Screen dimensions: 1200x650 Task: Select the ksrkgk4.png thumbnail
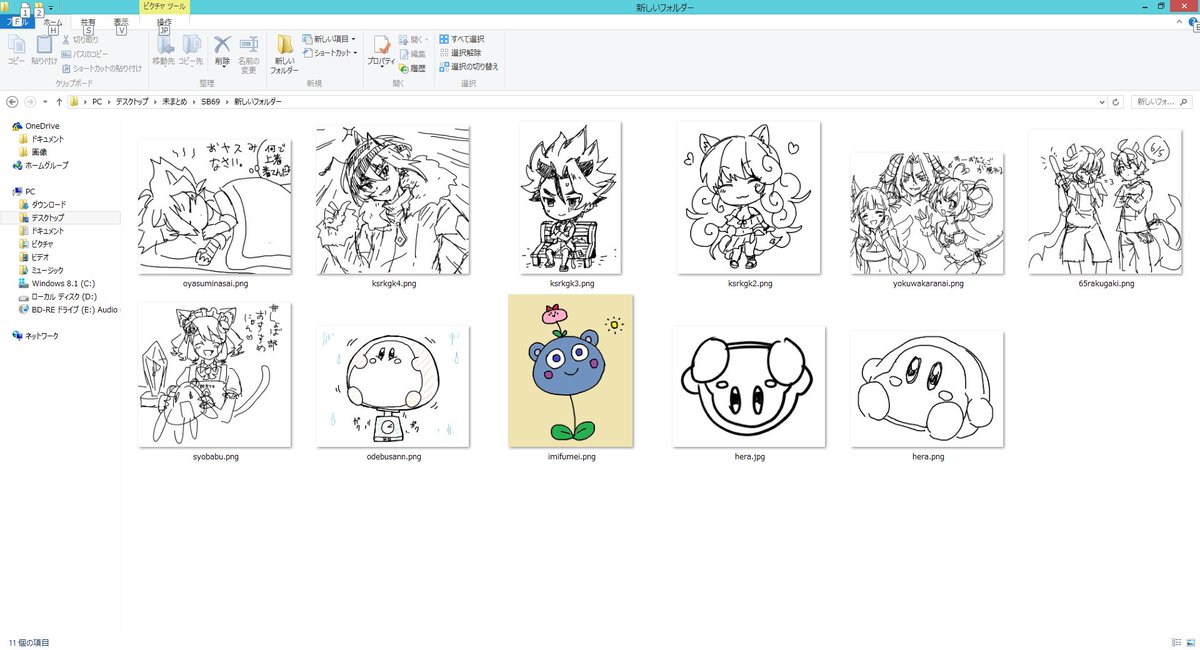pyautogui.click(x=392, y=200)
